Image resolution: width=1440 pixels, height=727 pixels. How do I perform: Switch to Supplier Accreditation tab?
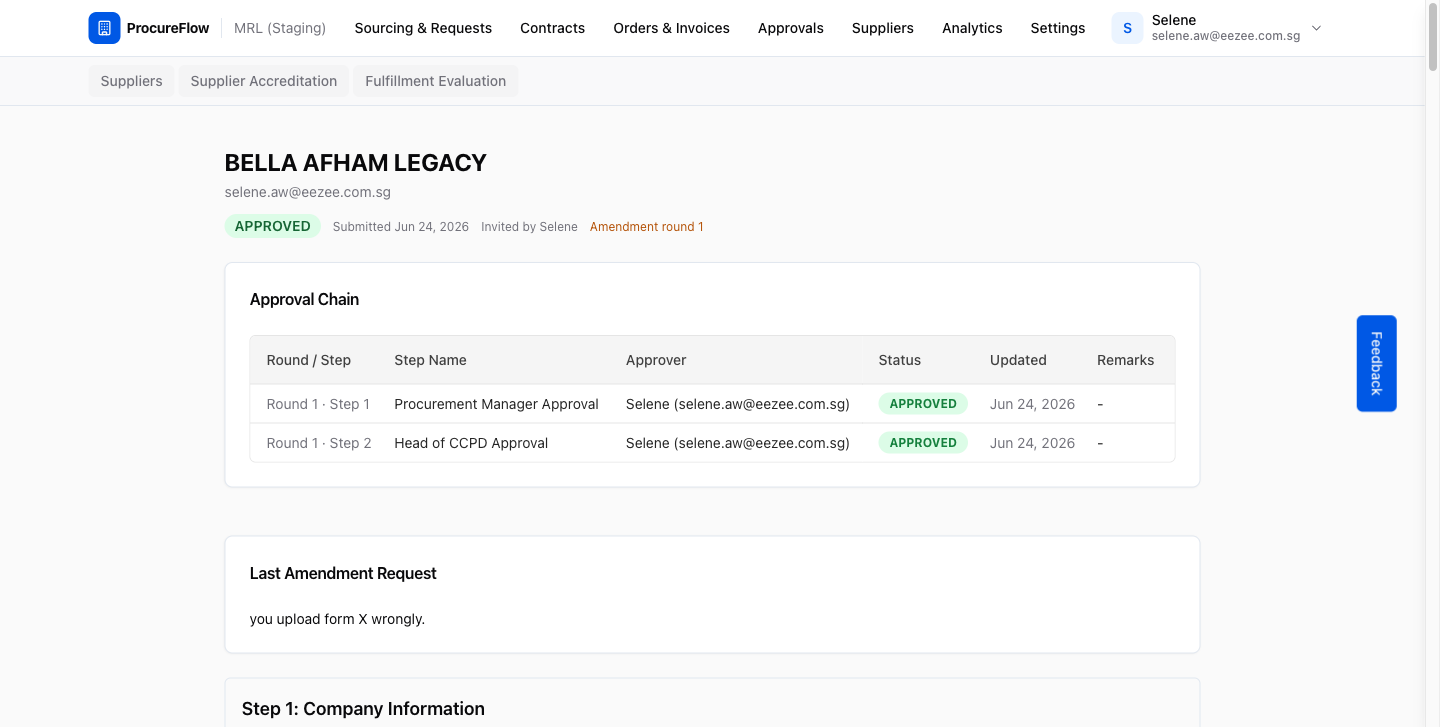(264, 81)
